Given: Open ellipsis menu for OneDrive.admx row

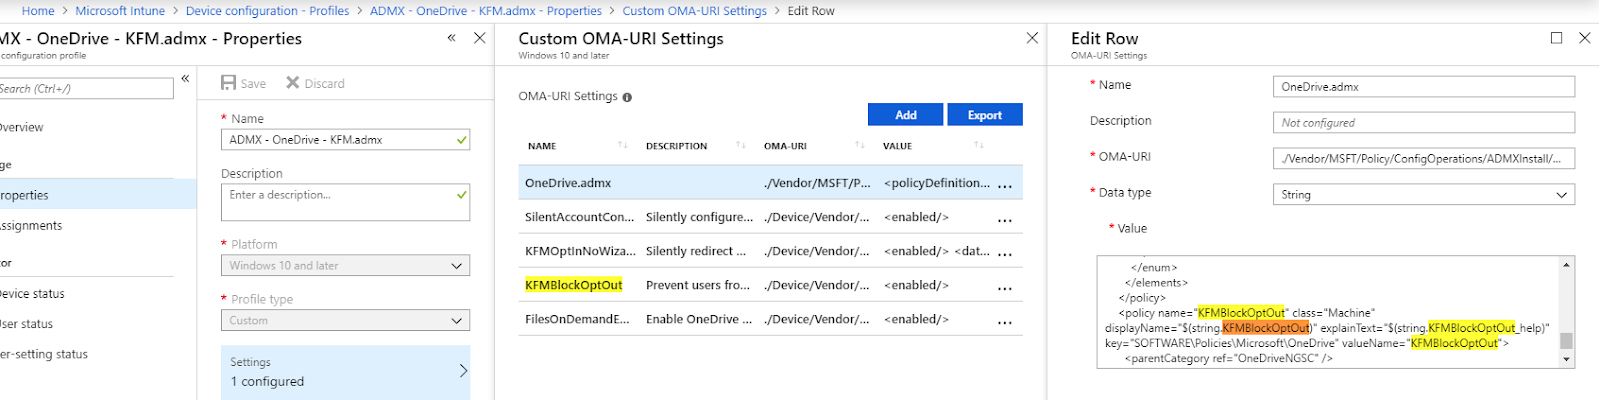Looking at the screenshot, I should (1004, 184).
